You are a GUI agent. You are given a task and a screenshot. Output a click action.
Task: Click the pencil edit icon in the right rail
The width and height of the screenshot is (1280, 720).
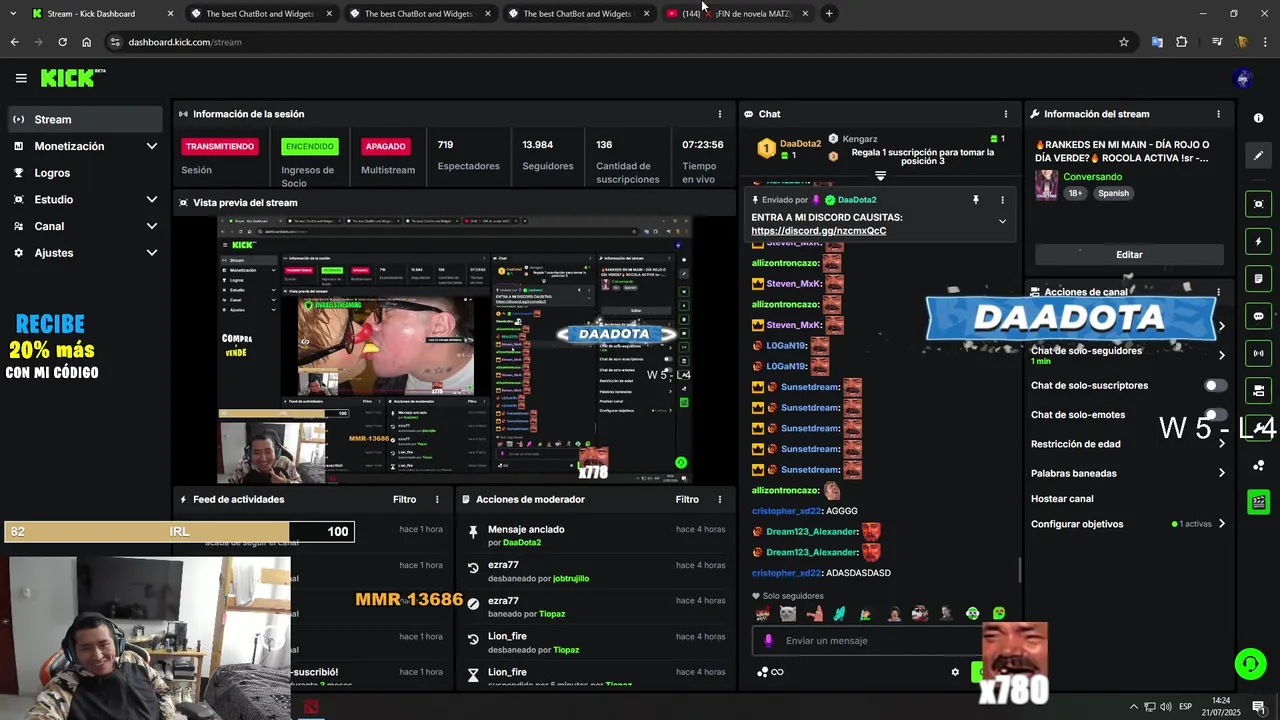pyautogui.click(x=1258, y=155)
